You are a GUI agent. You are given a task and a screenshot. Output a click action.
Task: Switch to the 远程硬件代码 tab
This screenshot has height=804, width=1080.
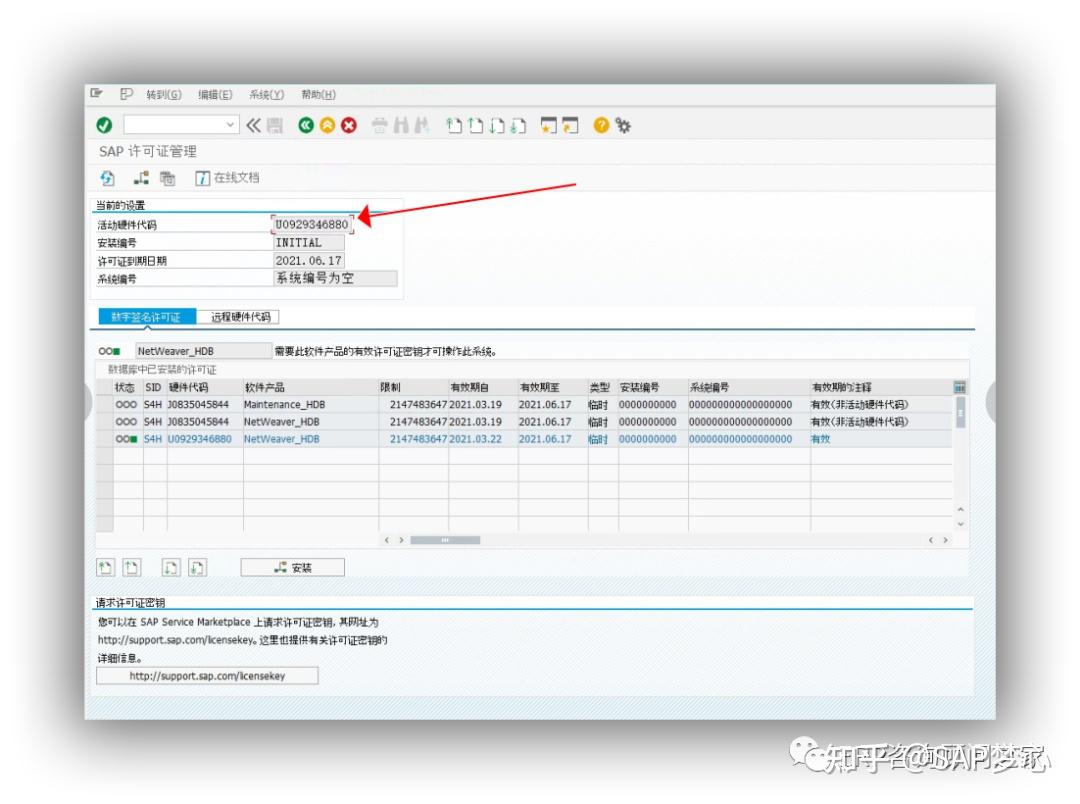click(x=240, y=316)
